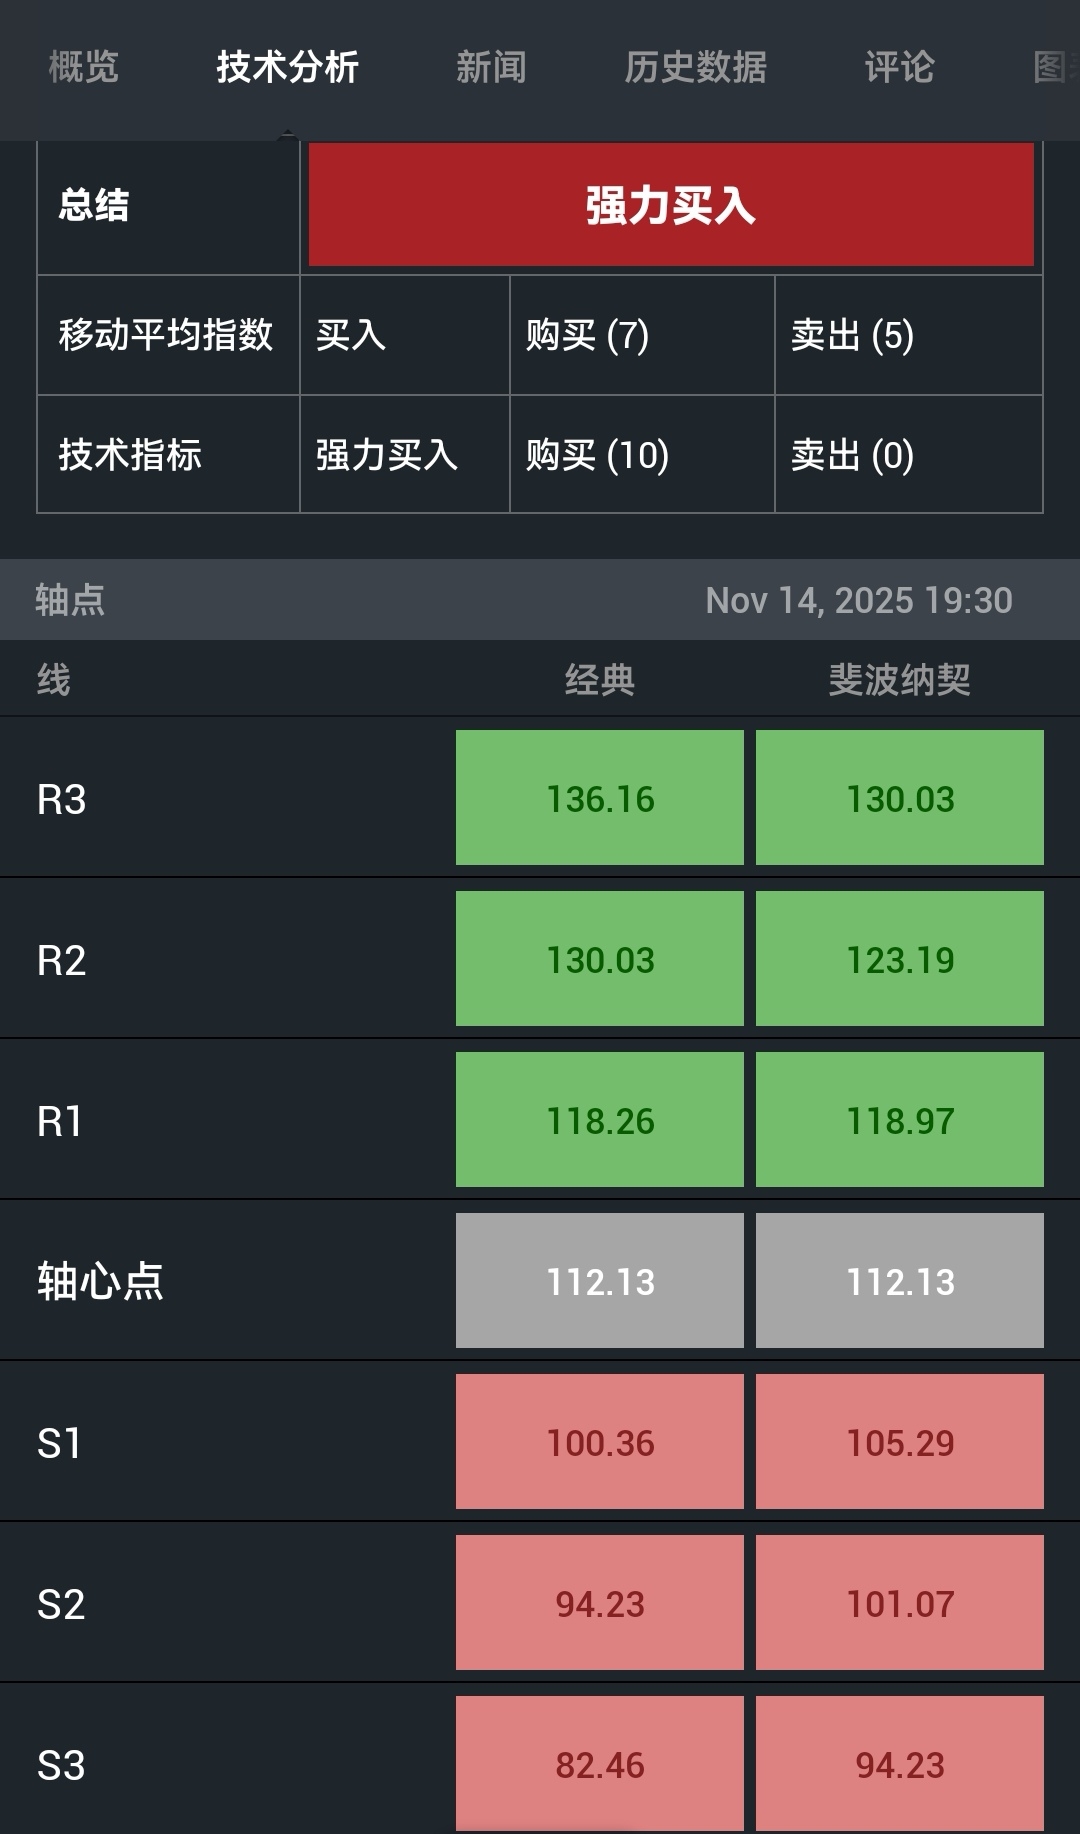
Task: Tap the gray classic pivot value 112.13
Action: 600,1281
